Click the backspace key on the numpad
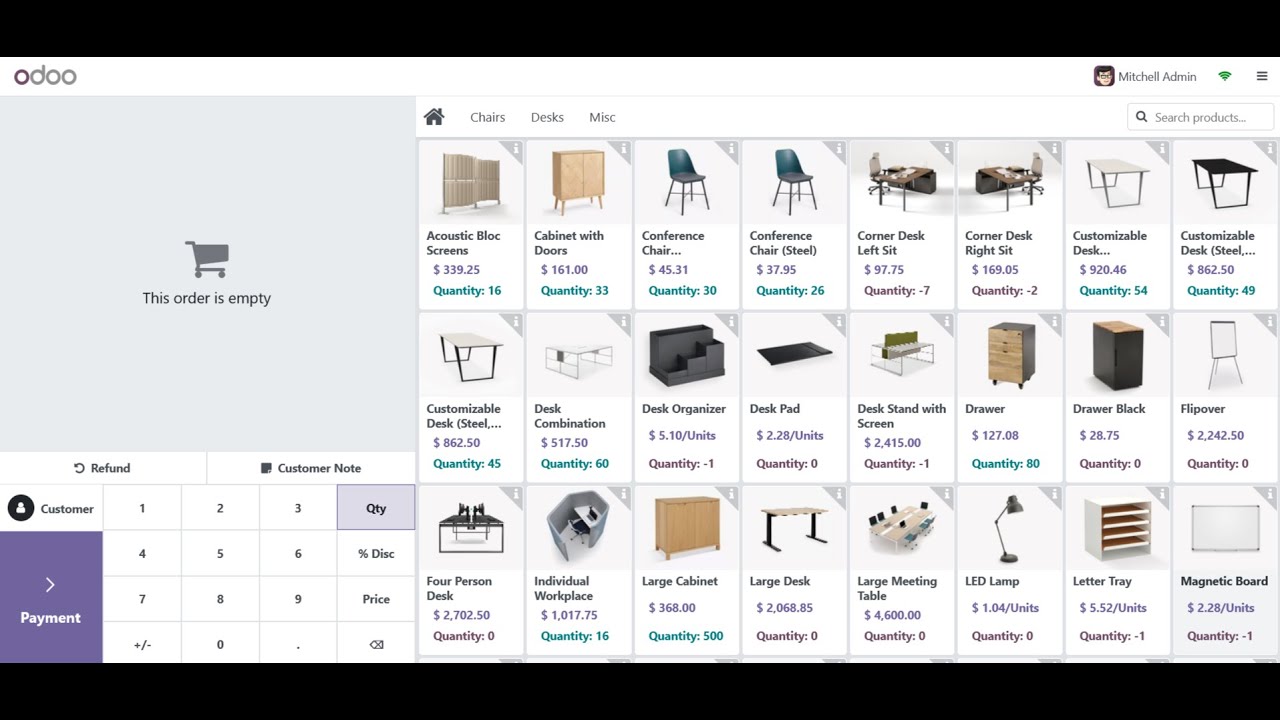The image size is (1280, 720). (x=376, y=644)
